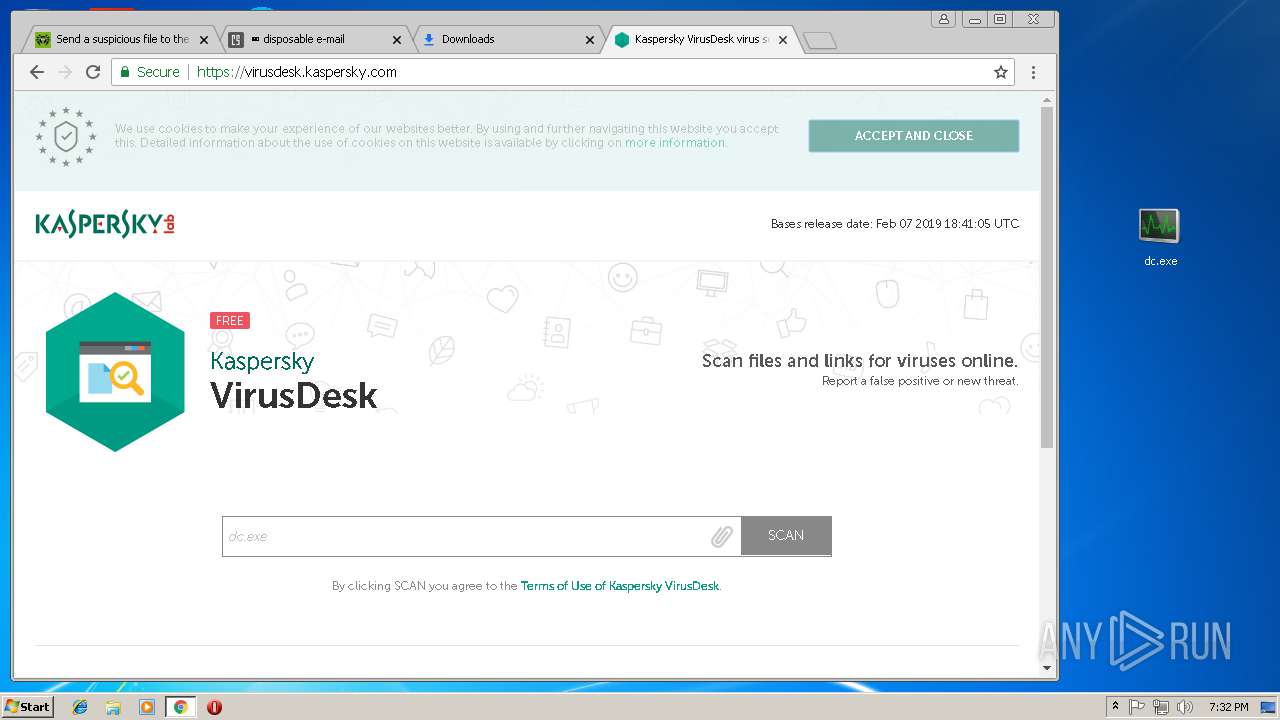This screenshot has height=720, width=1280.
Task: Close the Kaspersky VirusDesk tab
Action: (x=783, y=40)
